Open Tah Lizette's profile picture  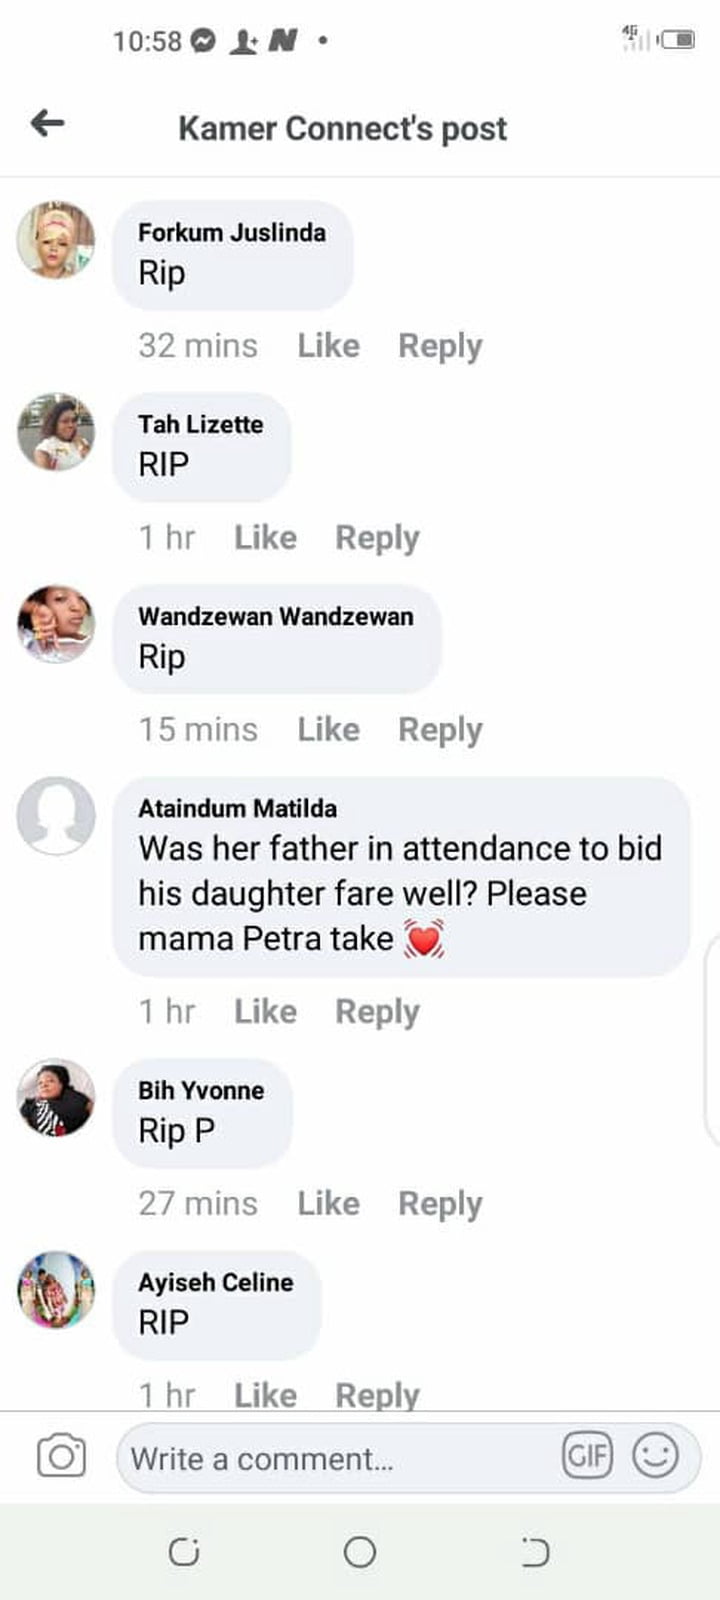pyautogui.click(x=56, y=432)
